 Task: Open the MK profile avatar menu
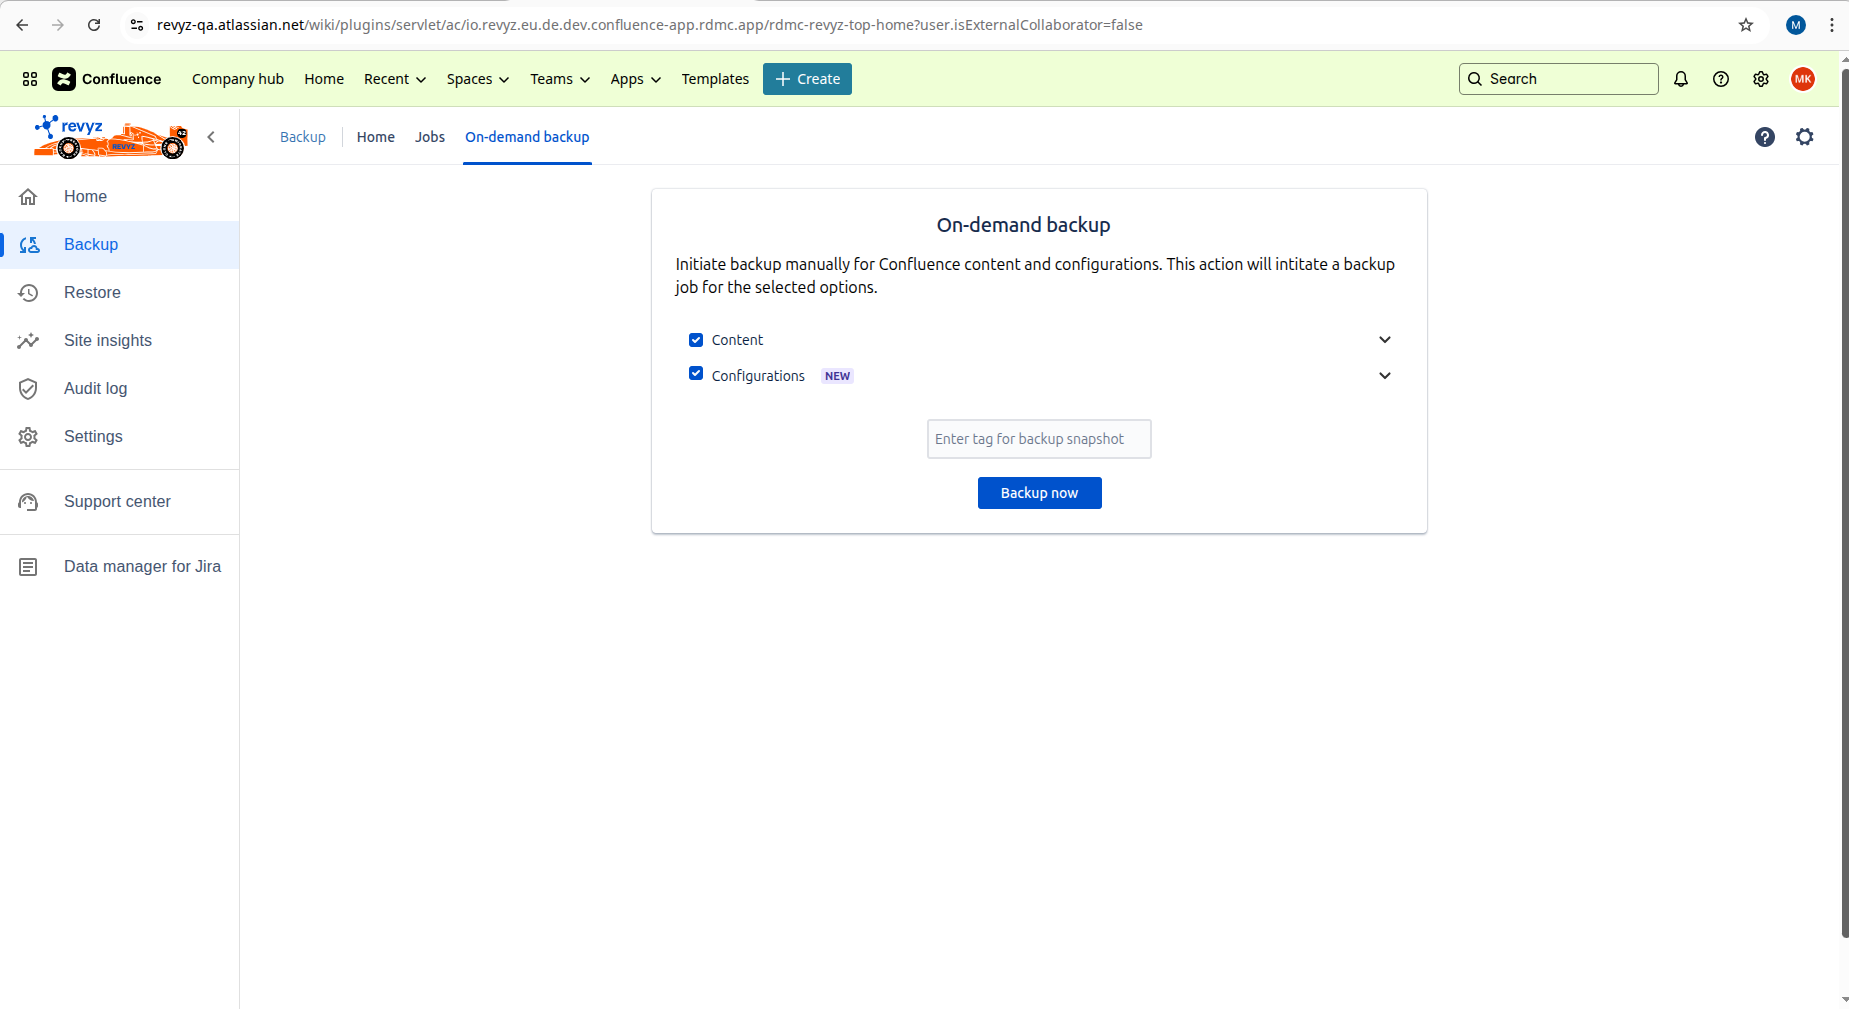pos(1803,79)
